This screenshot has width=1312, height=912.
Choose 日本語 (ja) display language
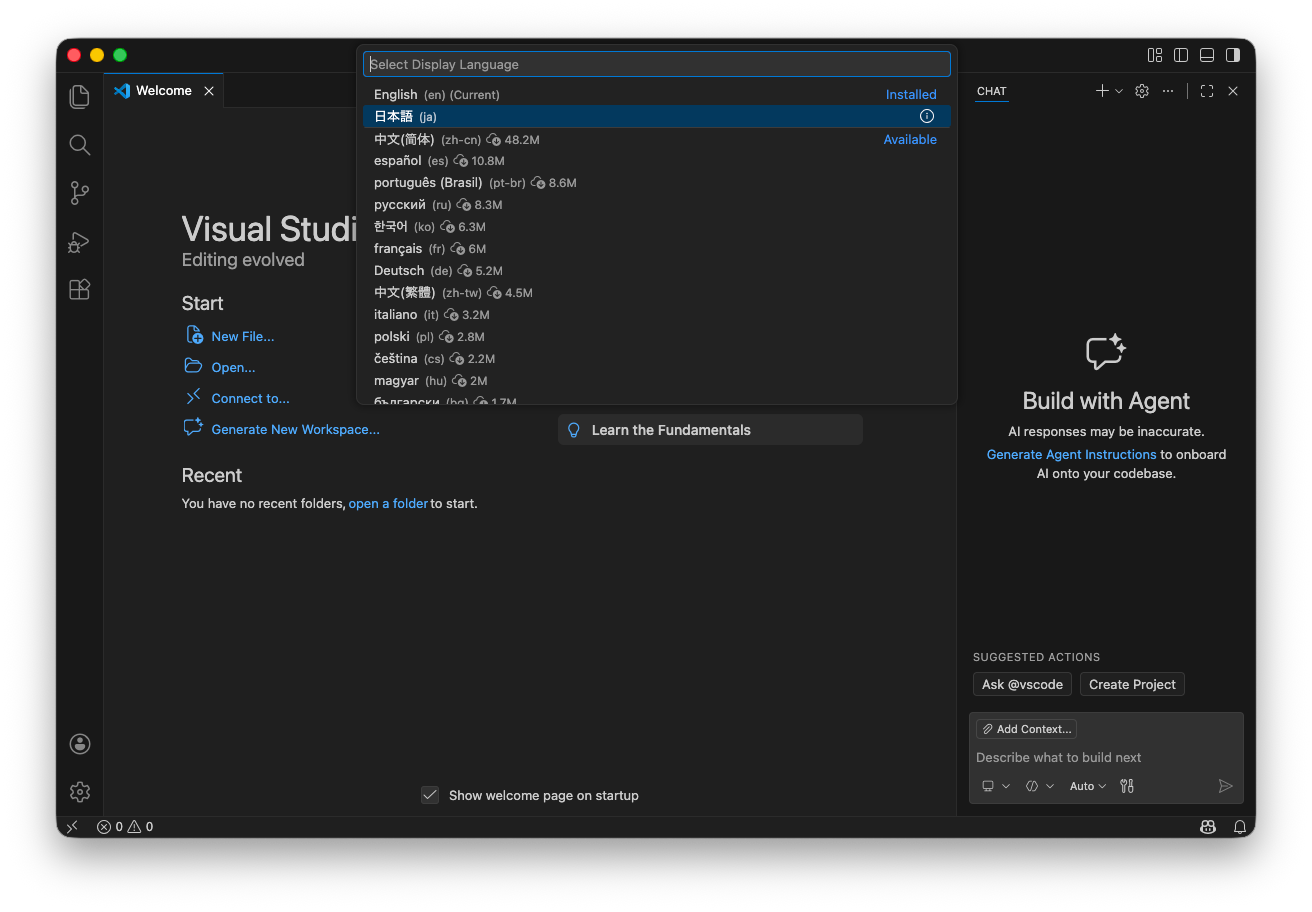click(x=657, y=116)
